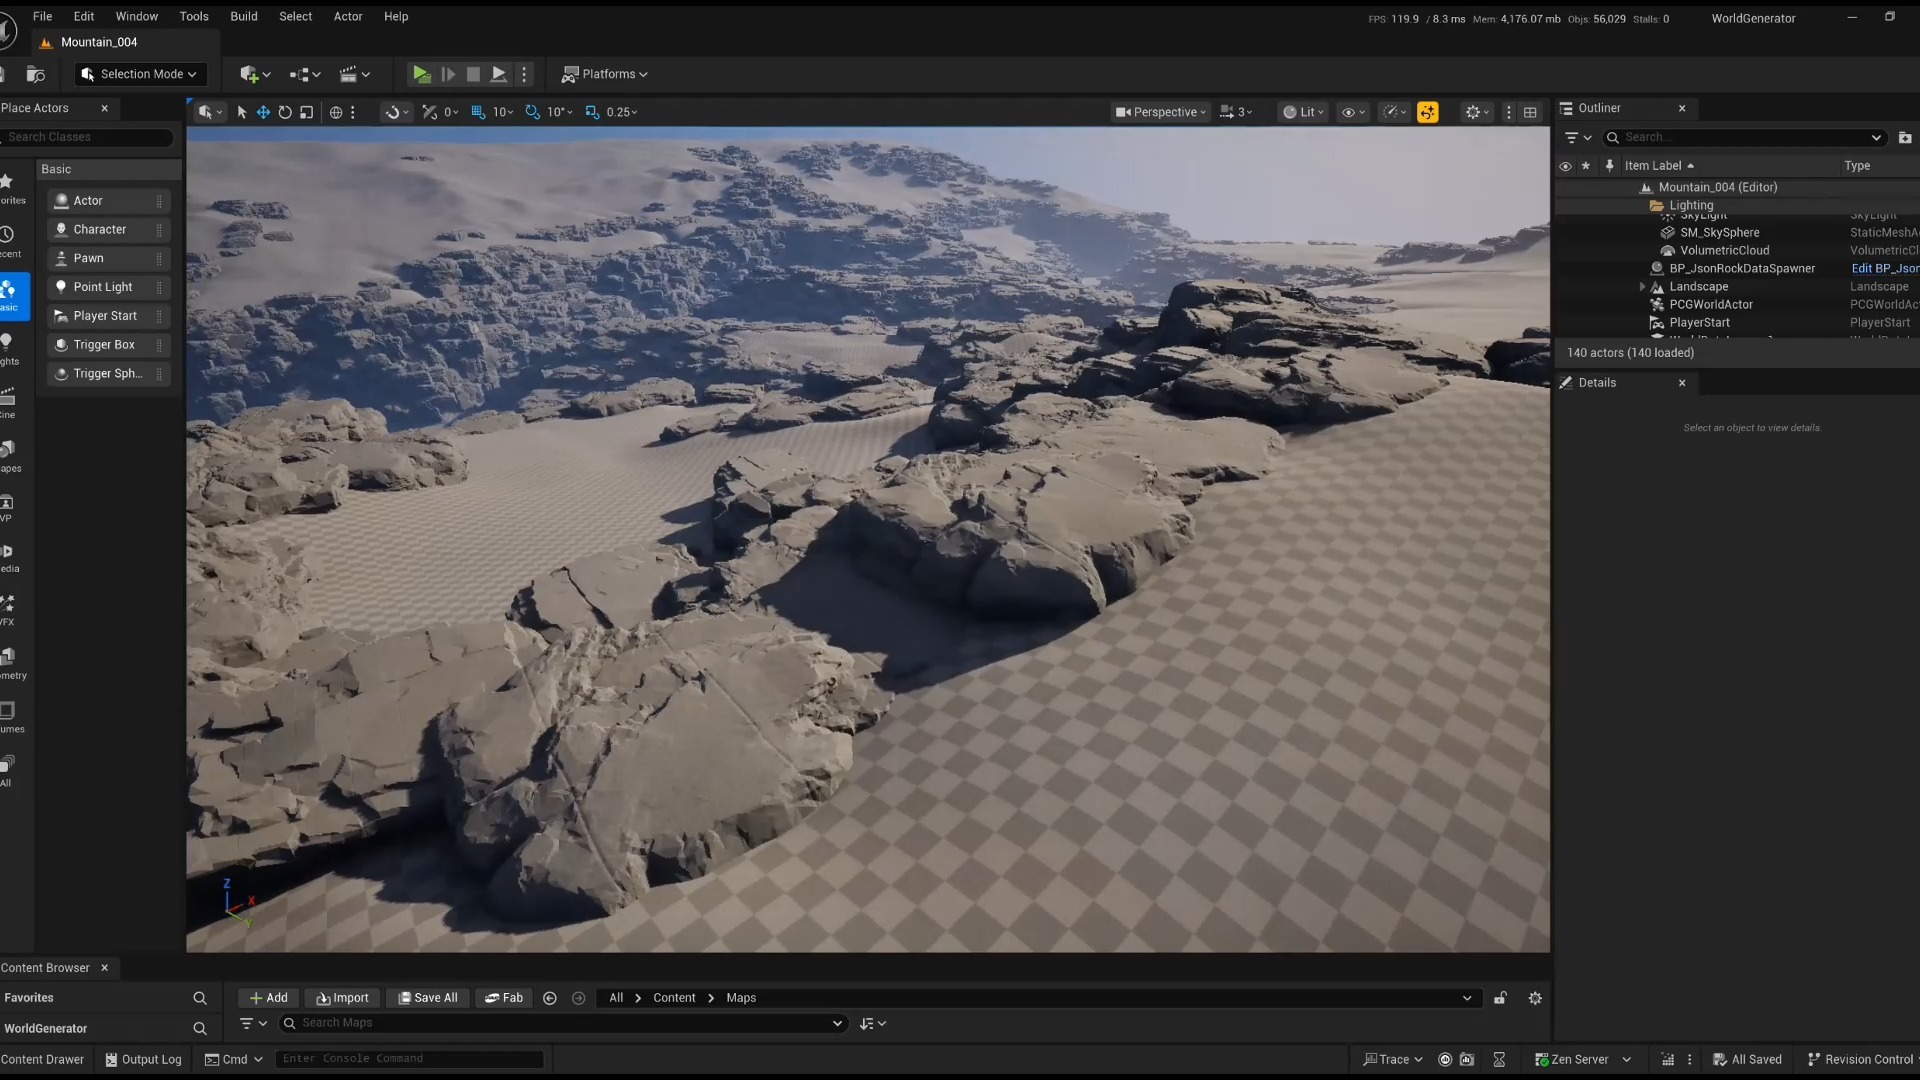Click the Outliner search field
This screenshot has height=1080, width=1920.
pos(1745,137)
